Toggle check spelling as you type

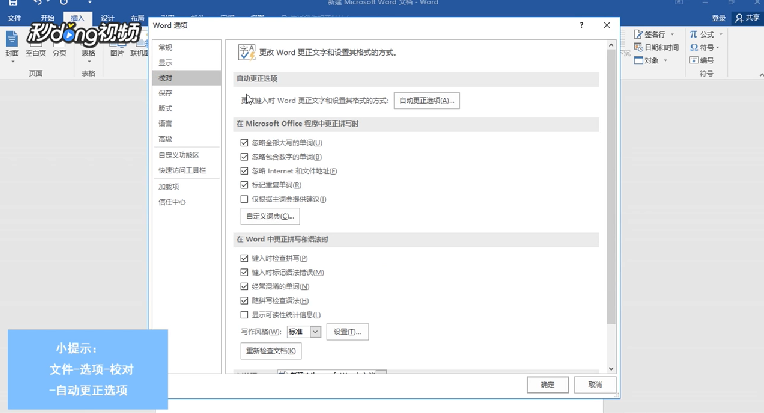[244, 258]
